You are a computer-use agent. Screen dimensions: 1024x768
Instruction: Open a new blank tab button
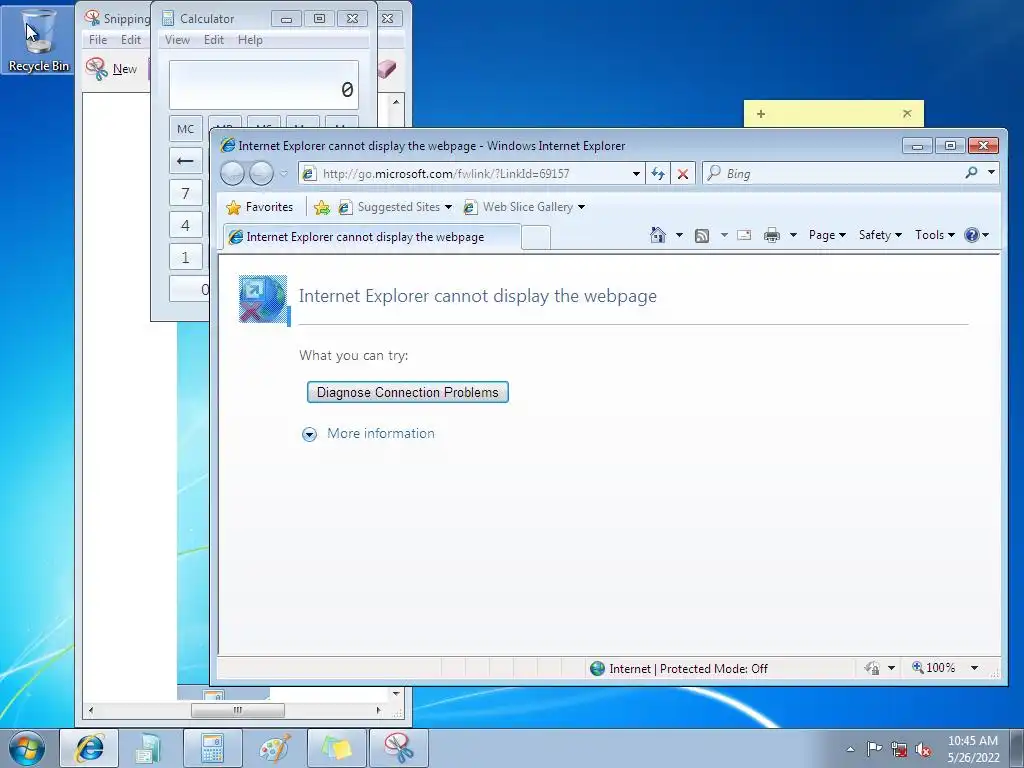coord(536,238)
